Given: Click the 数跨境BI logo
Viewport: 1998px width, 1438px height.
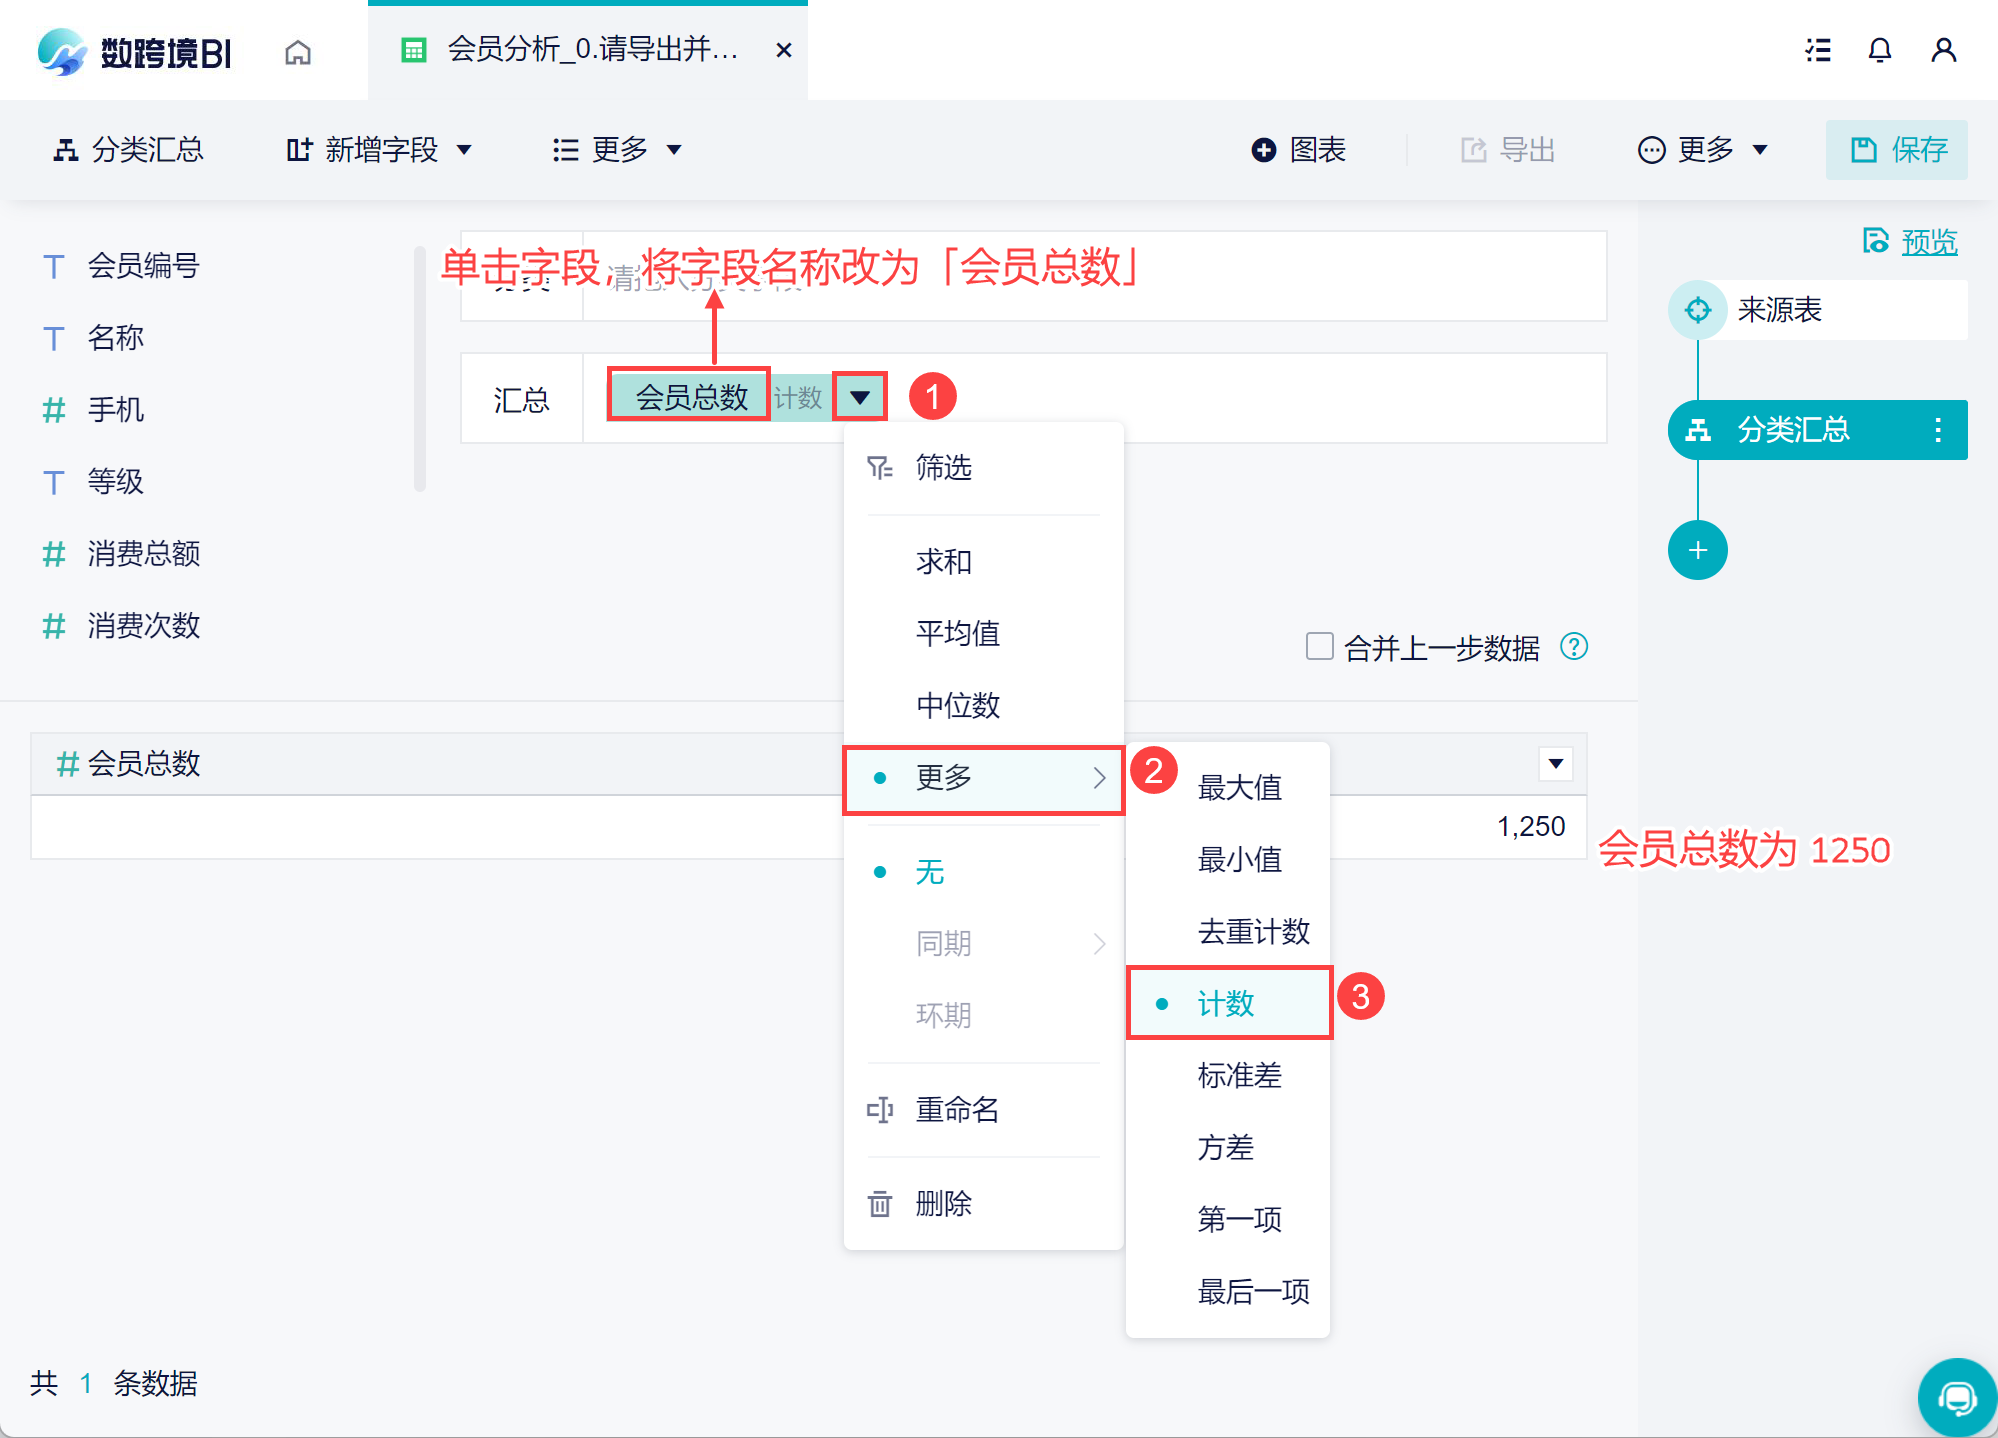Looking at the screenshot, I should 134,52.
